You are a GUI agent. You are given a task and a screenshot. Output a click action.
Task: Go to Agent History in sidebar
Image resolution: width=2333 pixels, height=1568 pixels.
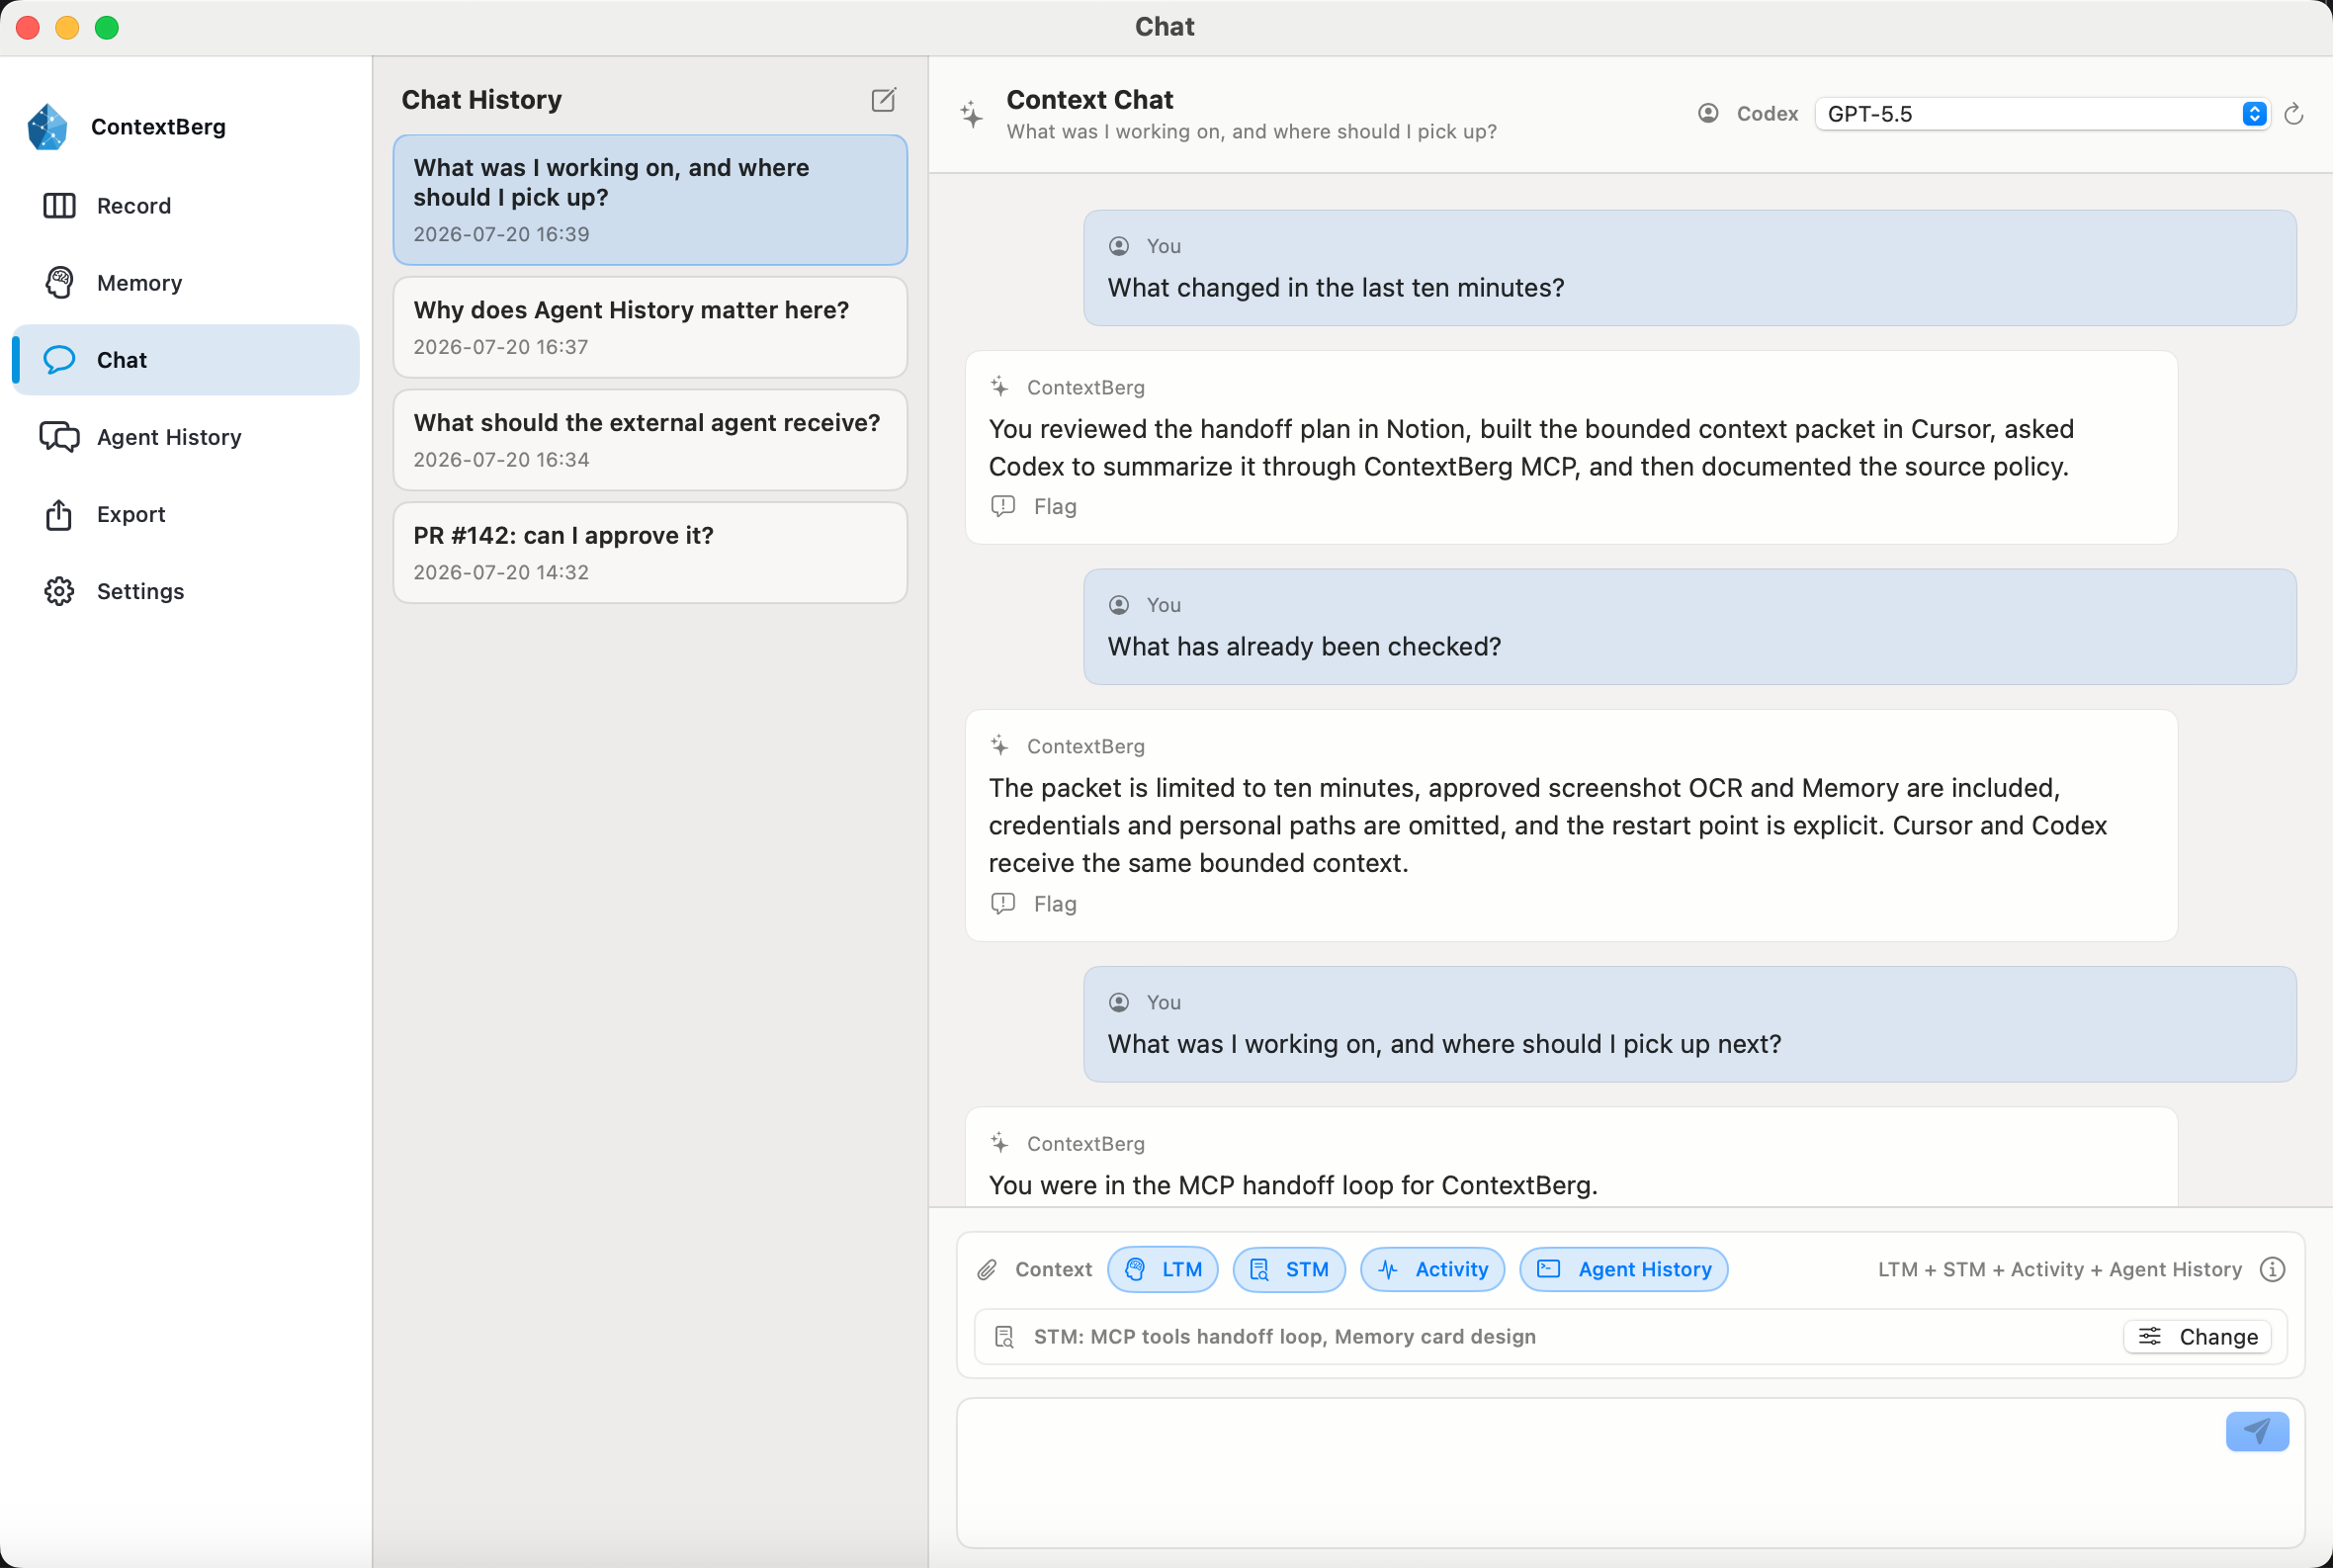point(186,437)
